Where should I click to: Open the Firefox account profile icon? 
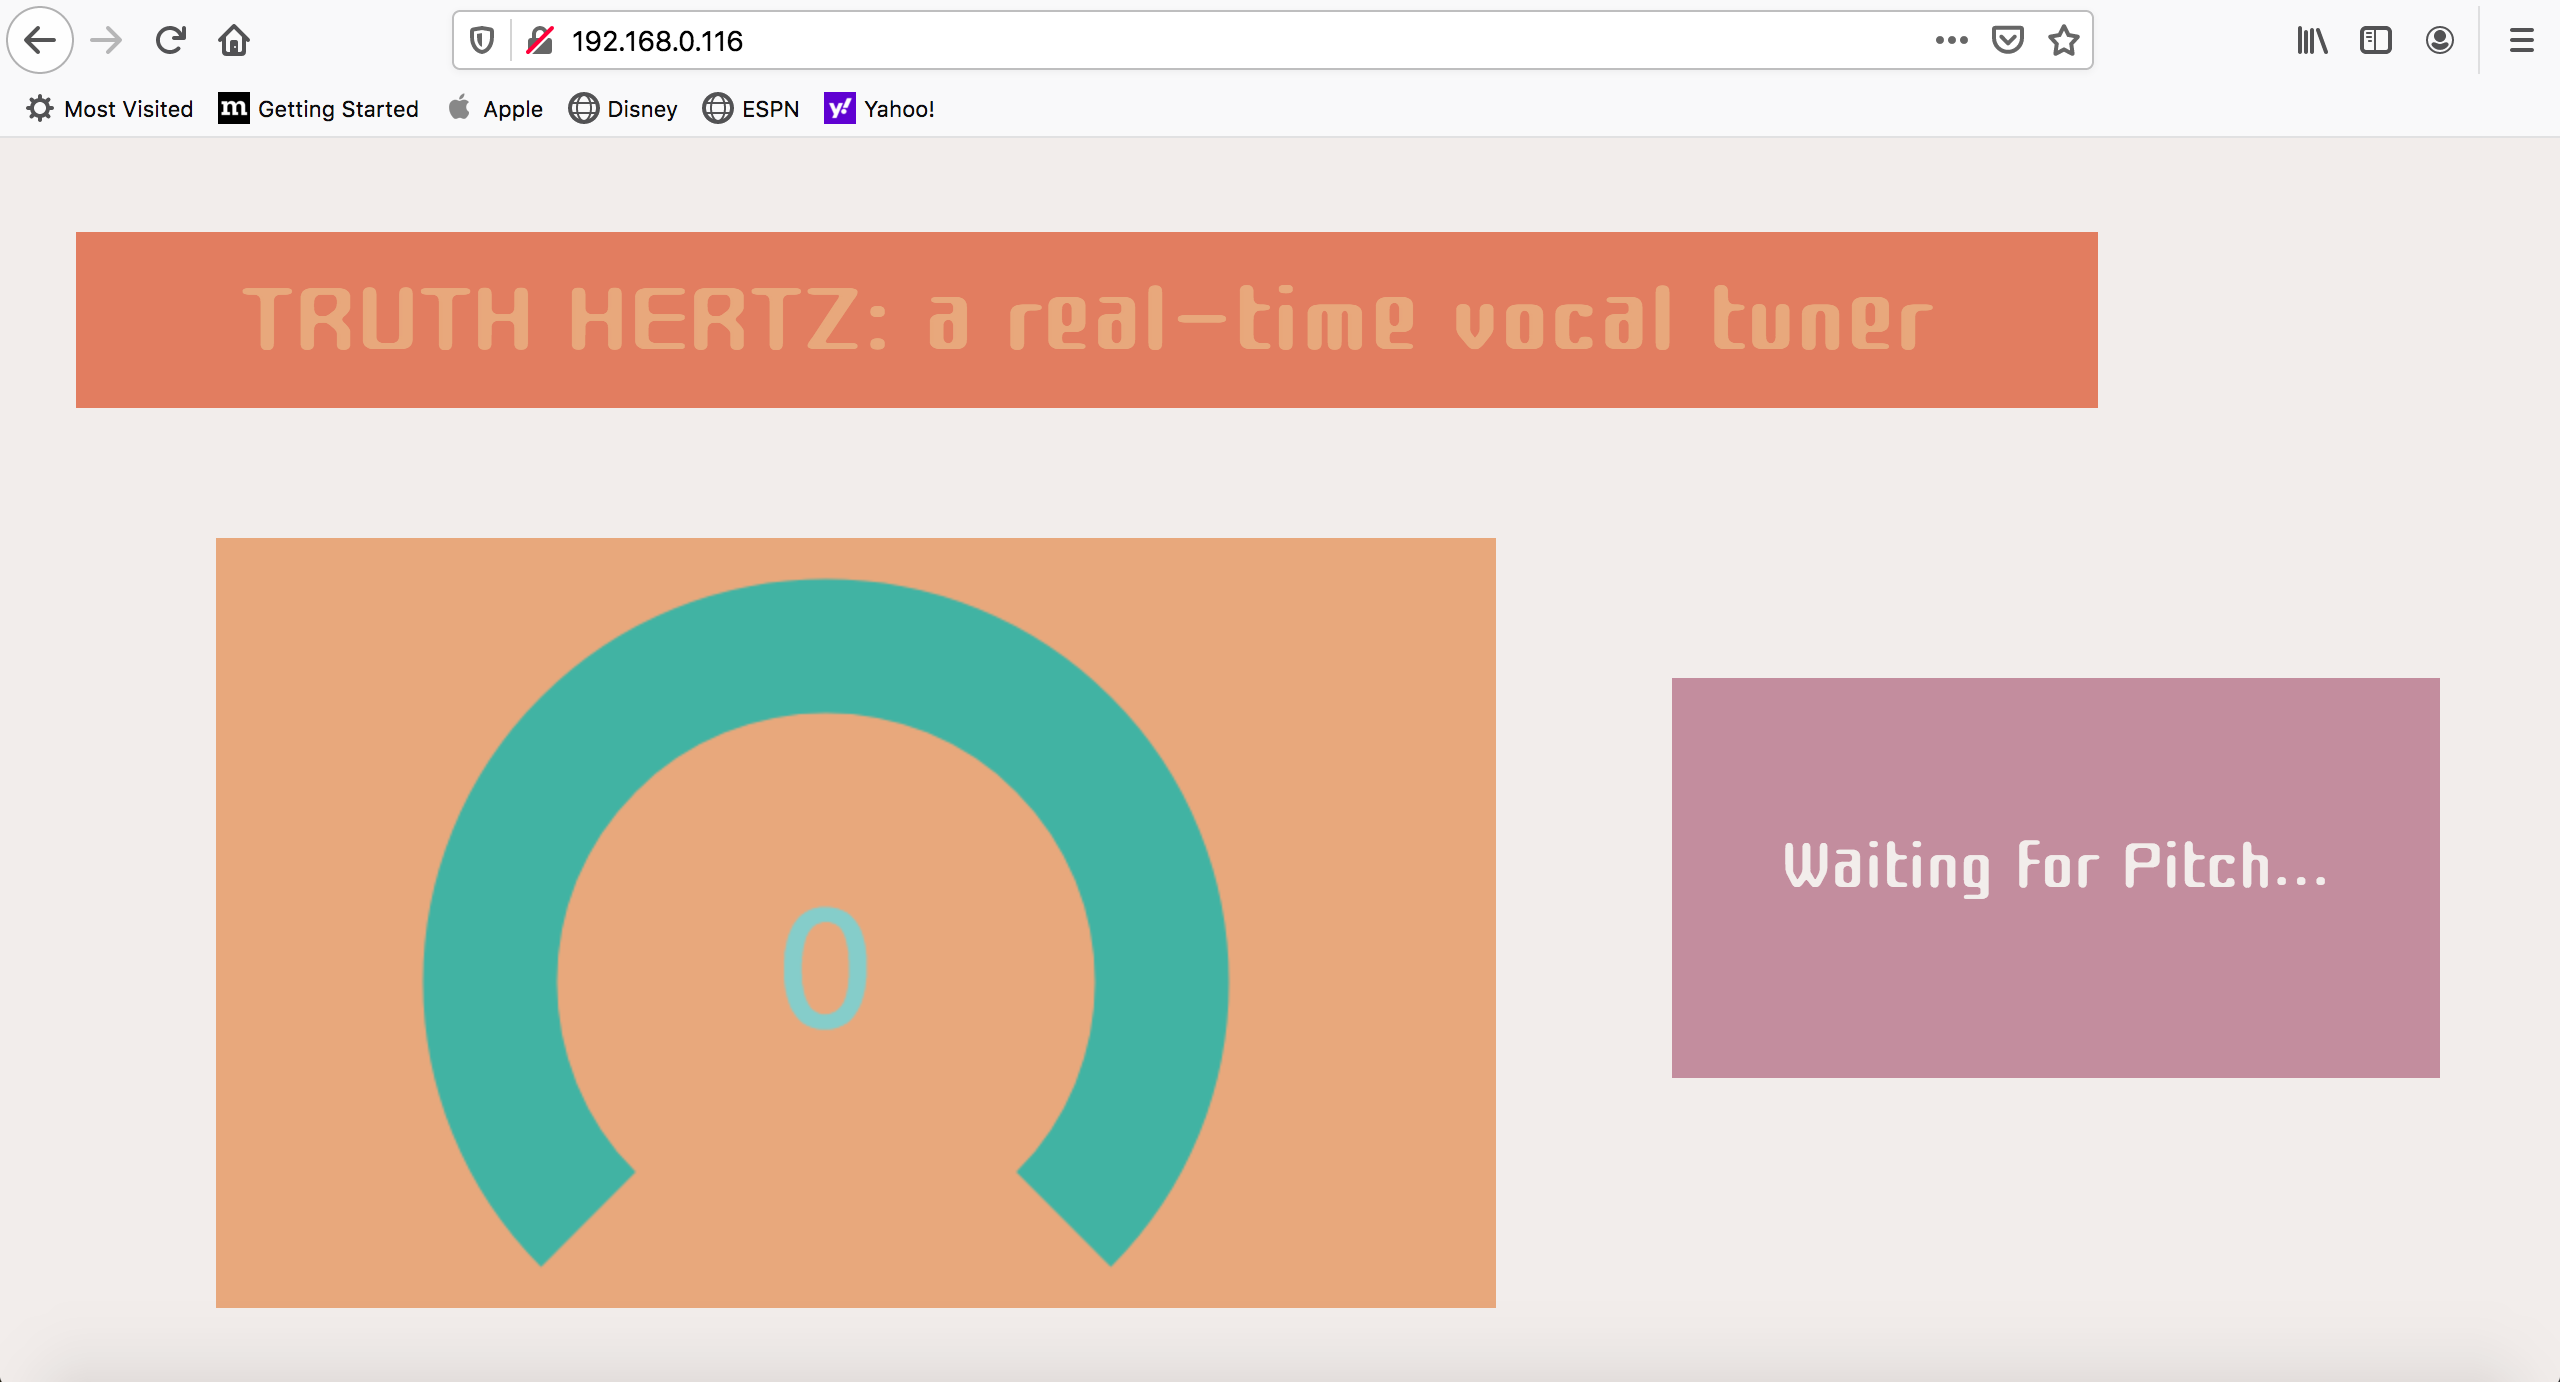click(2440, 41)
